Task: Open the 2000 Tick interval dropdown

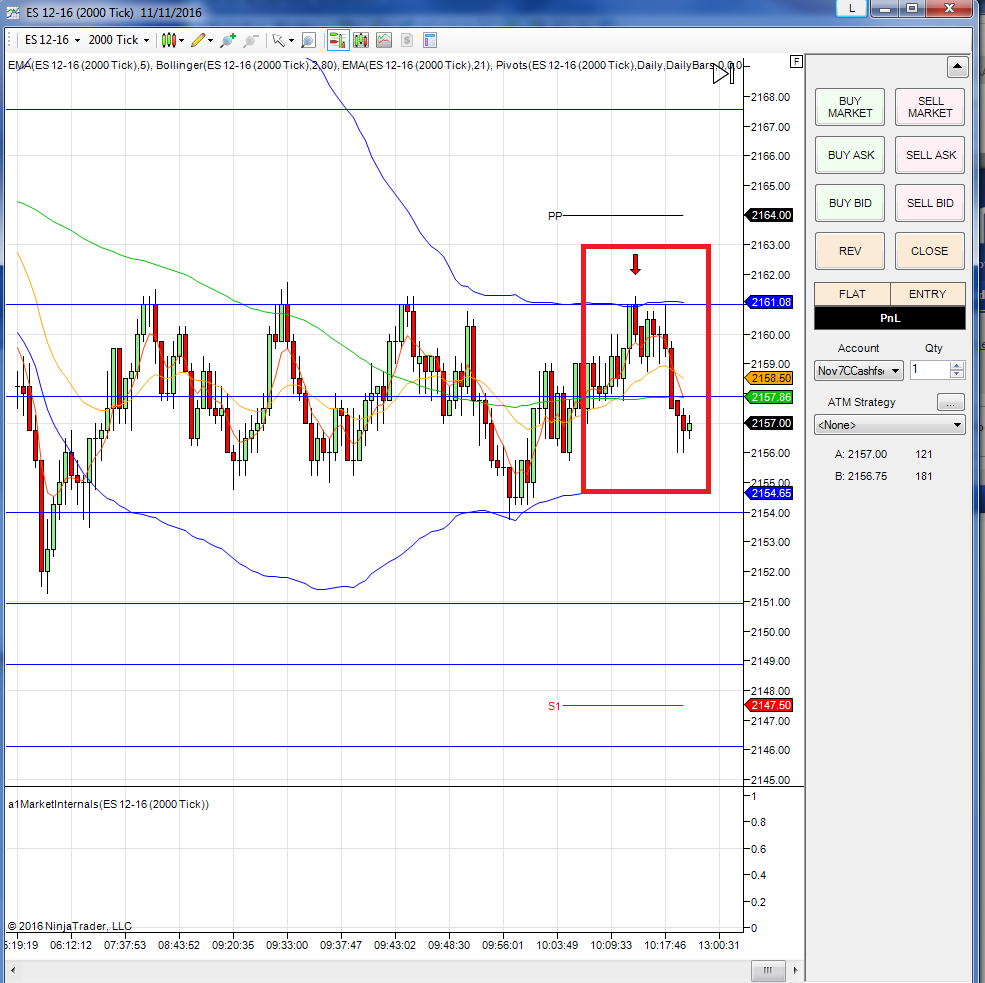Action: coord(119,40)
